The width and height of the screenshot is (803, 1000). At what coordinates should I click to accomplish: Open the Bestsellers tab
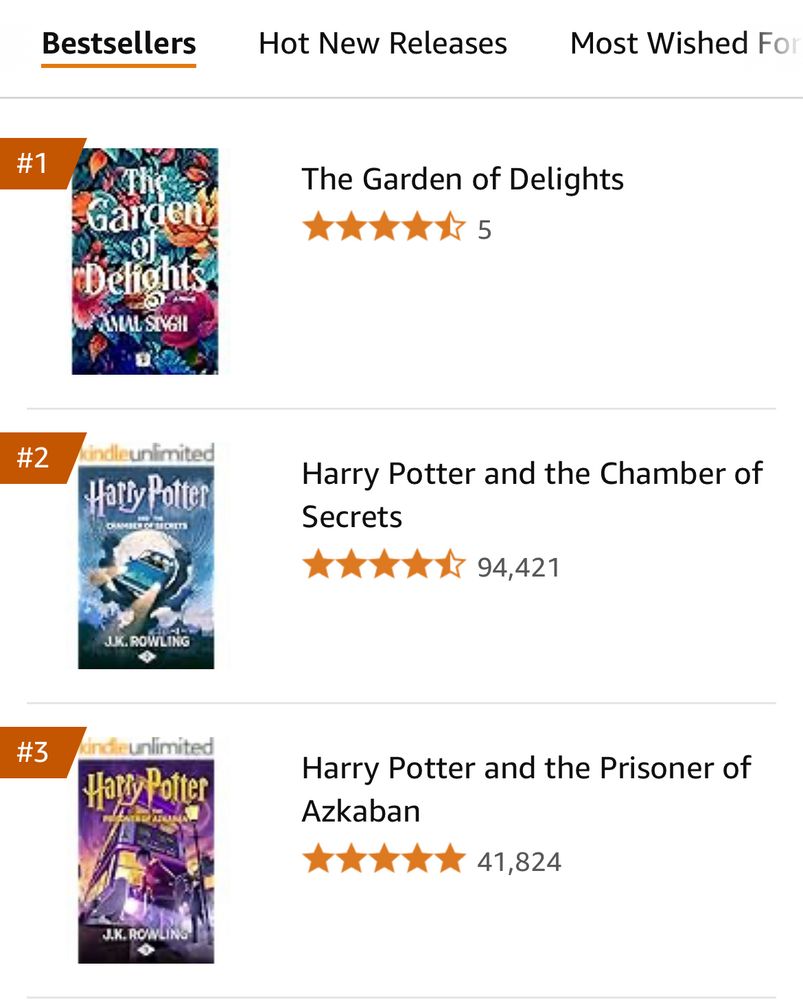tap(119, 44)
